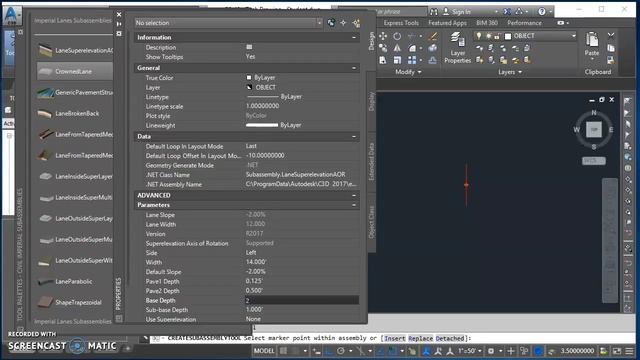The width and height of the screenshot is (640, 360).
Task: Click the Replace command-line option
Action: point(420,338)
